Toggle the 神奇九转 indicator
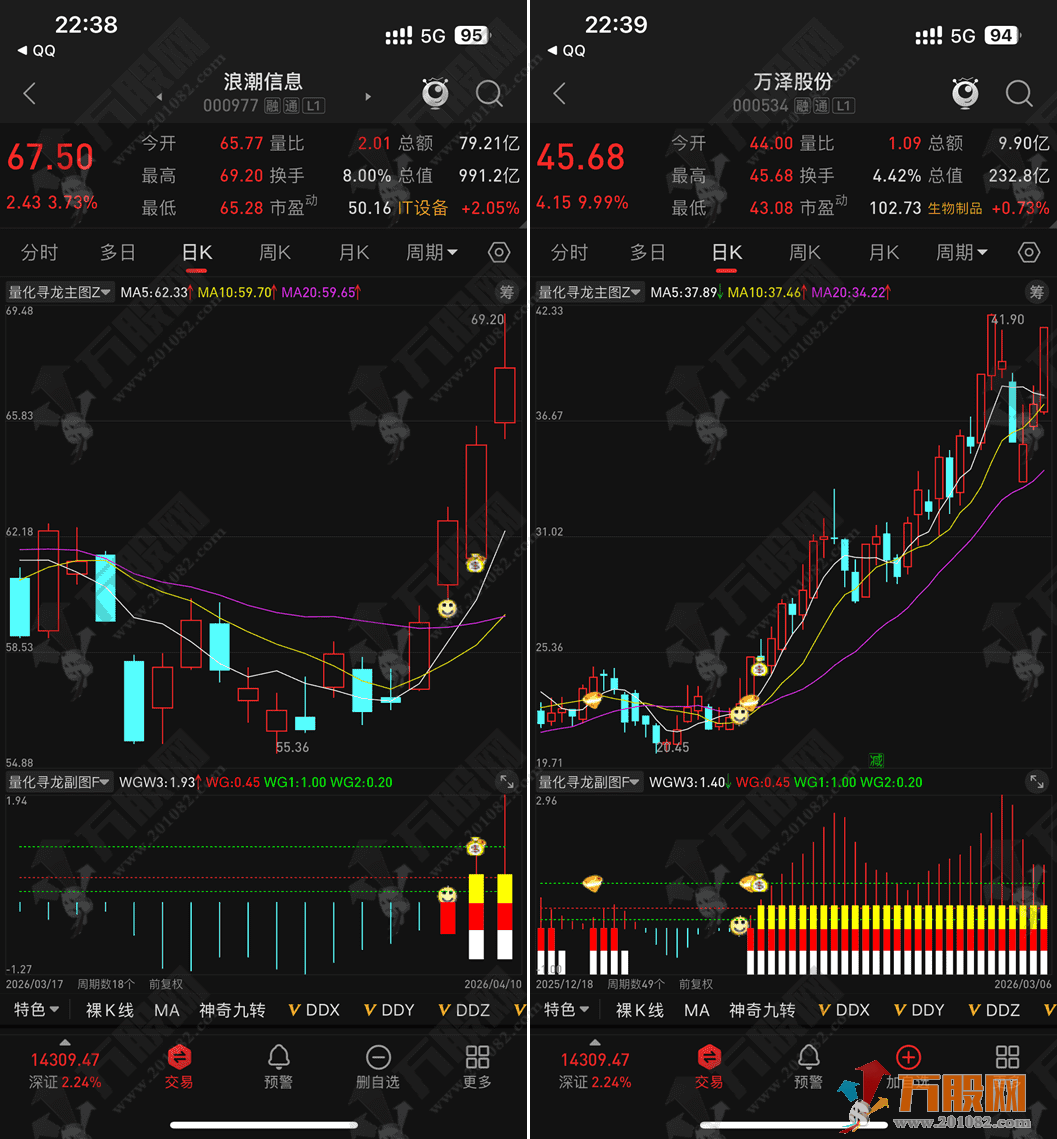The image size is (1057, 1139). [x=231, y=1010]
